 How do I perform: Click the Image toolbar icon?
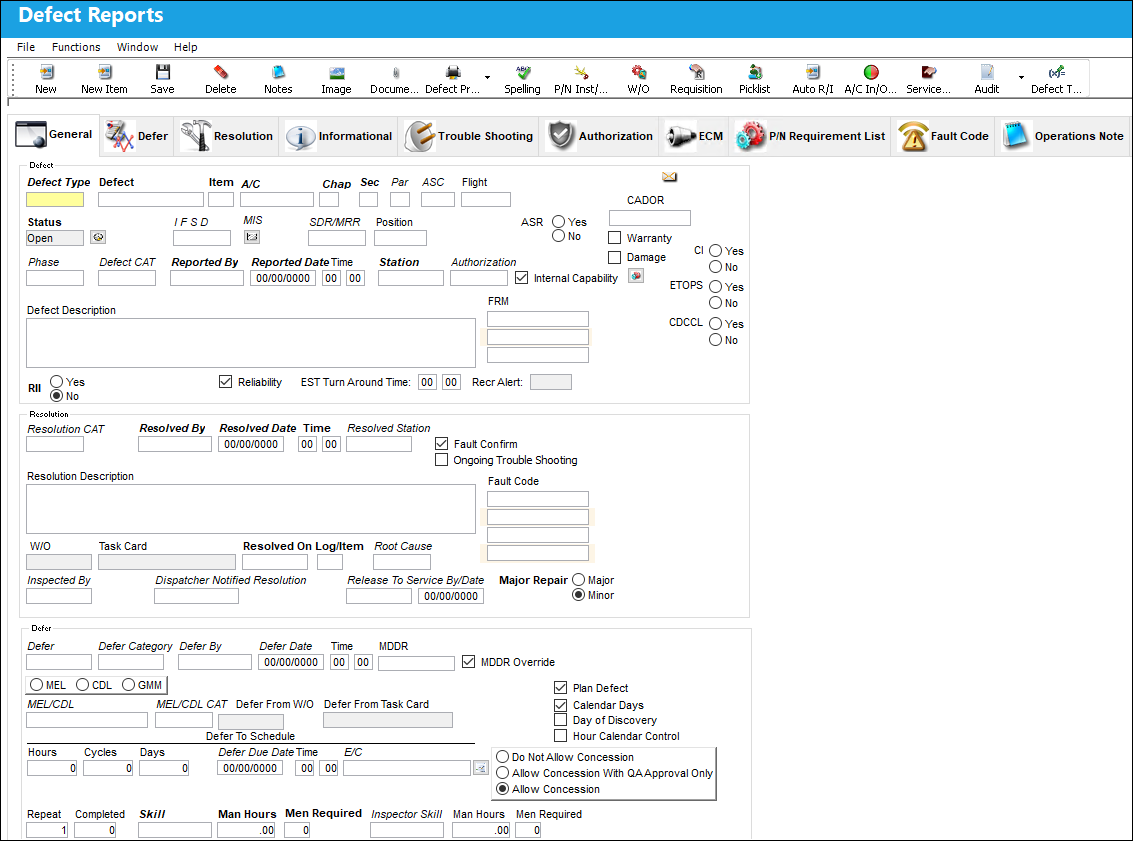[336, 72]
